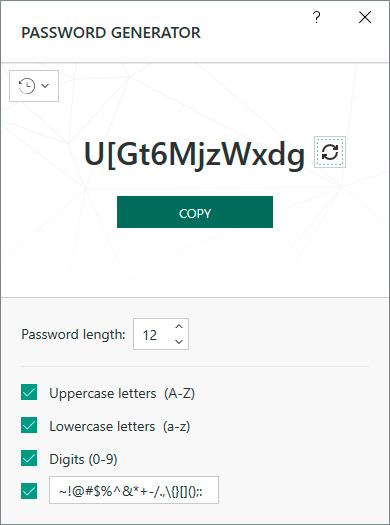Click the Lowercase letters (a-z) label

120,426
